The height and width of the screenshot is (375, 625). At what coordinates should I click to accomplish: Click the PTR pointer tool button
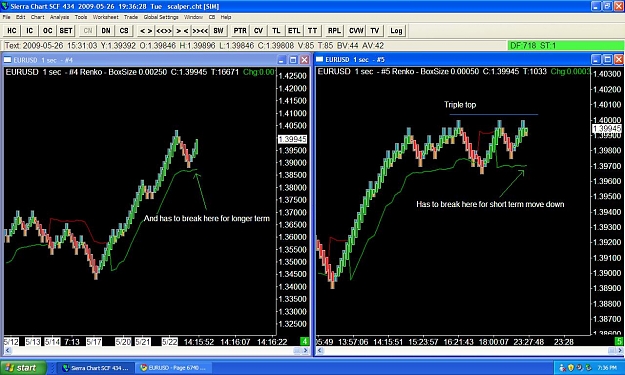[x=240, y=31]
